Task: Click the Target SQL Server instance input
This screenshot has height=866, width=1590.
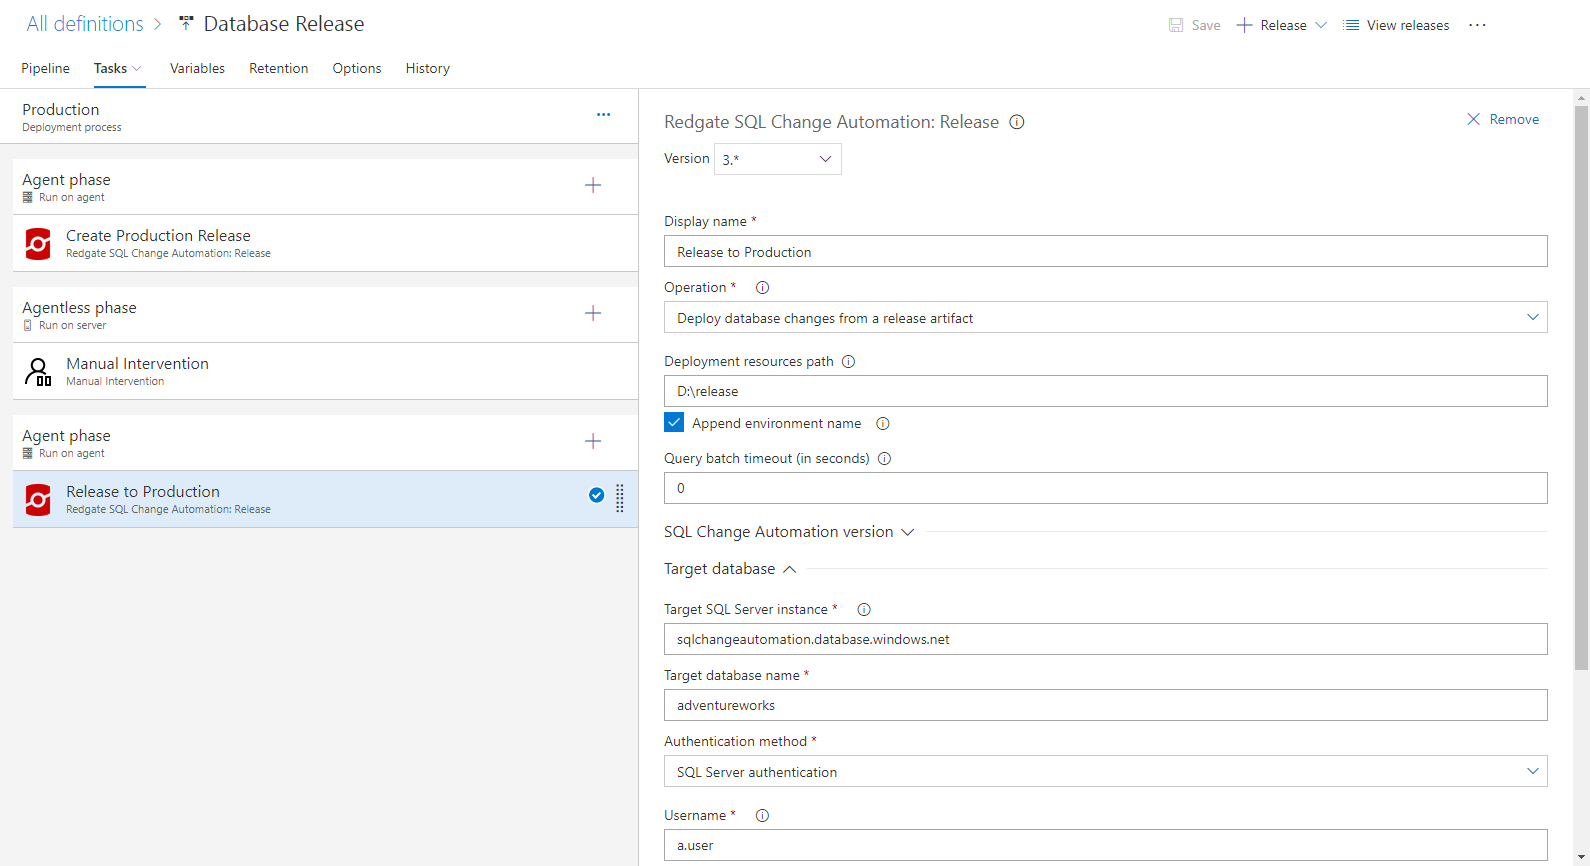Action: (x=1105, y=639)
